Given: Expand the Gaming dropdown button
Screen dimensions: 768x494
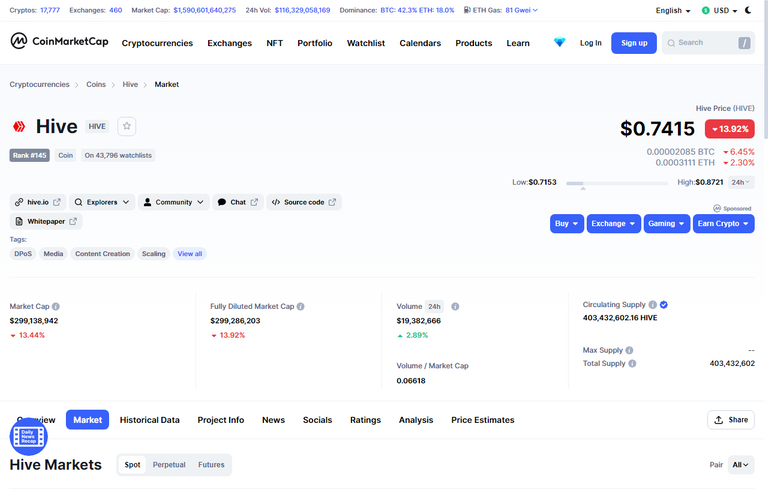Looking at the screenshot, I should [667, 224].
